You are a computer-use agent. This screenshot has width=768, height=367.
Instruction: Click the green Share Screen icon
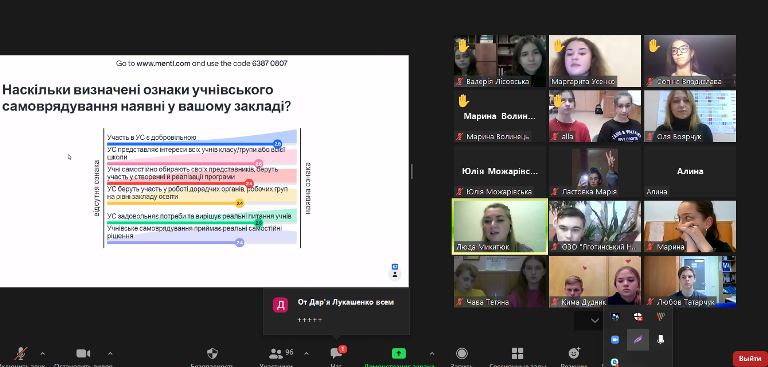point(399,353)
